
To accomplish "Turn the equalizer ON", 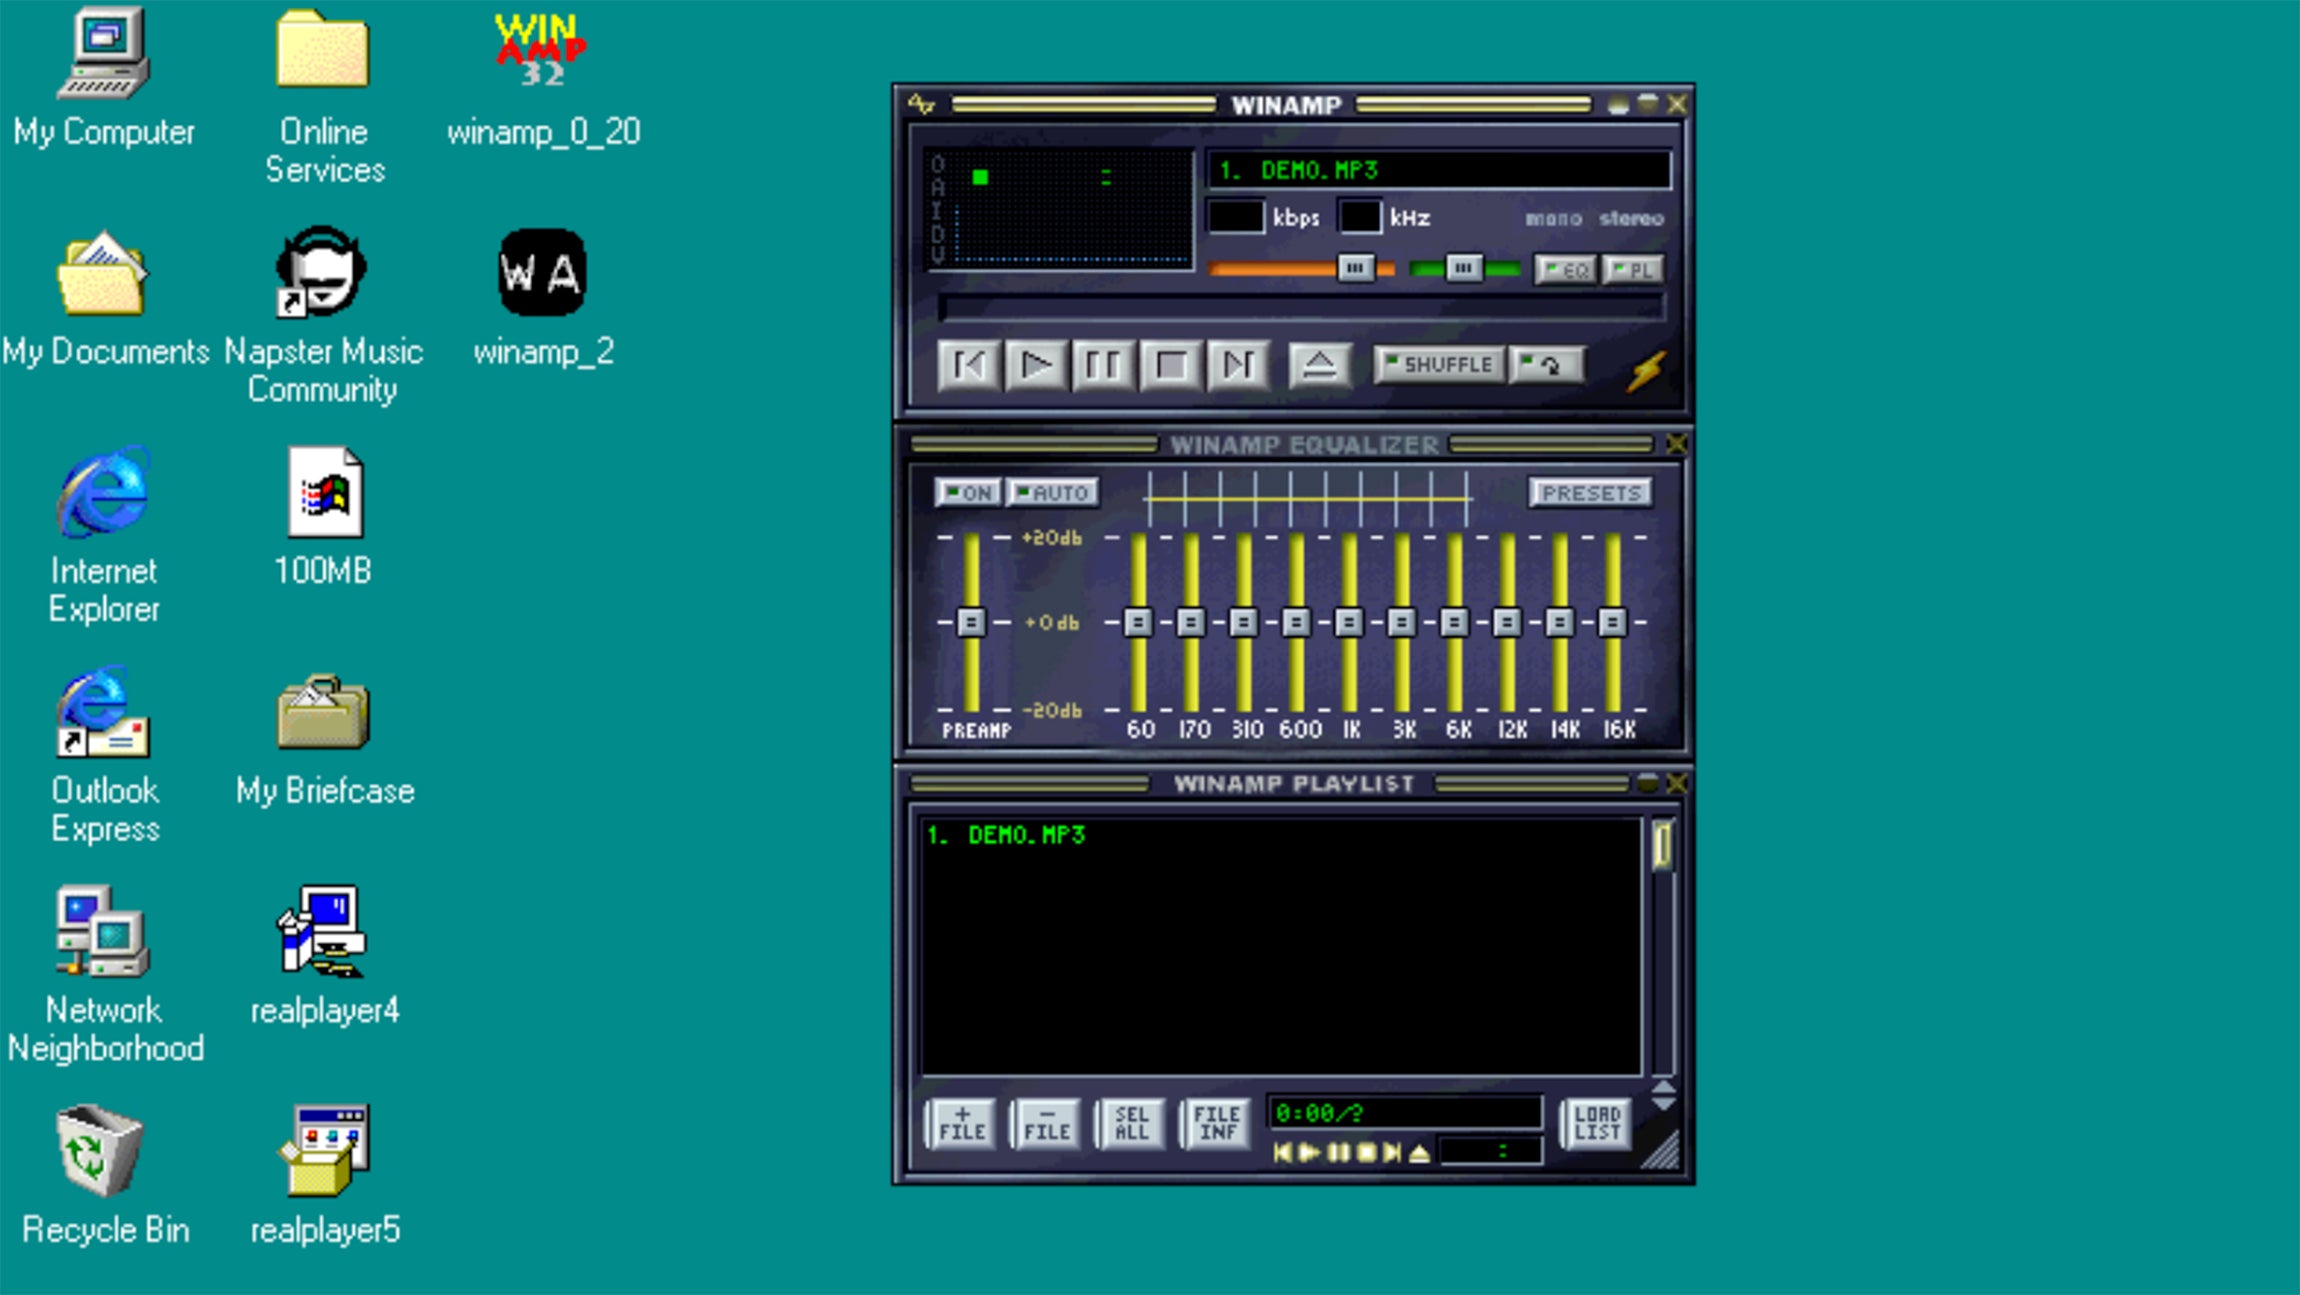I will pos(967,493).
